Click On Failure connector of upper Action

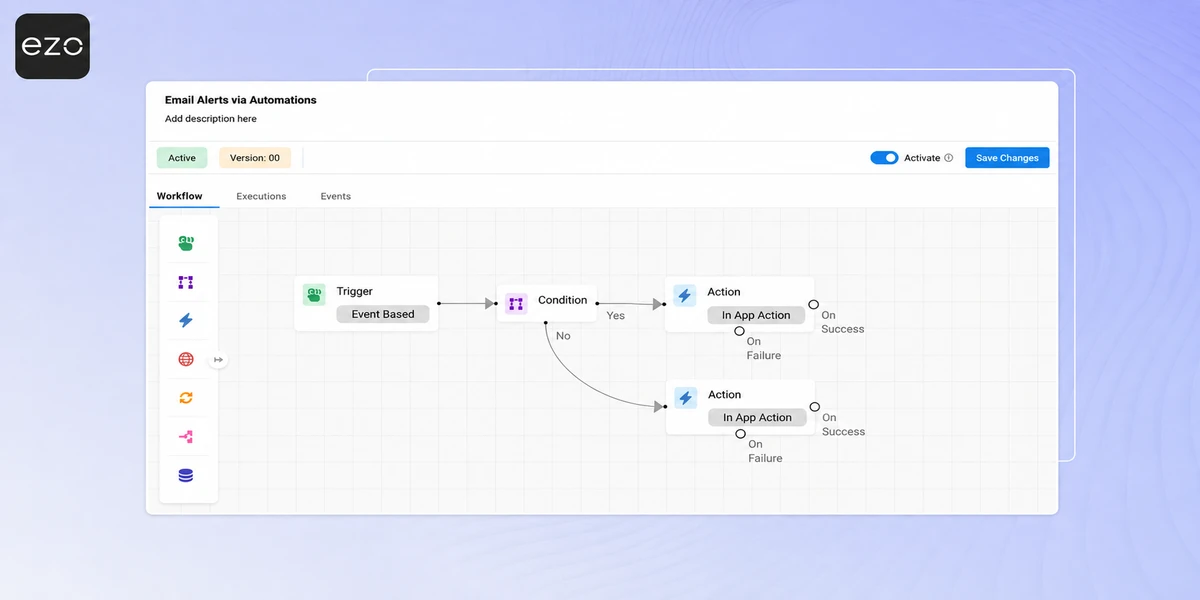[739, 331]
